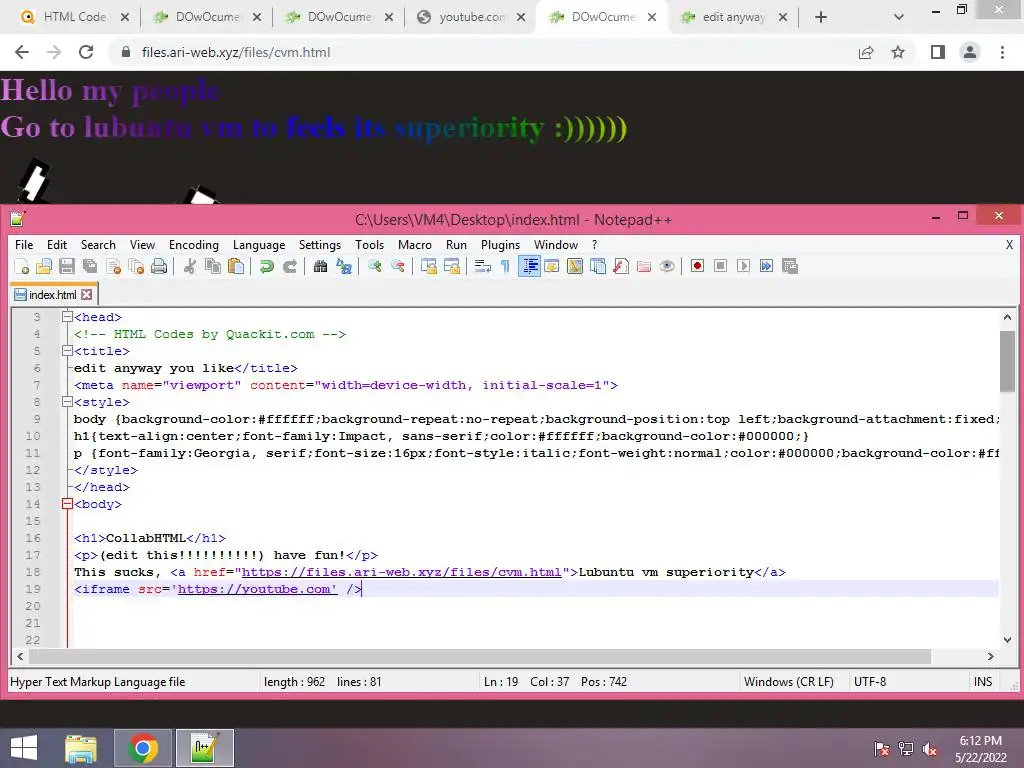Close the index.html document tab
The width and height of the screenshot is (1024, 768).
(86, 295)
